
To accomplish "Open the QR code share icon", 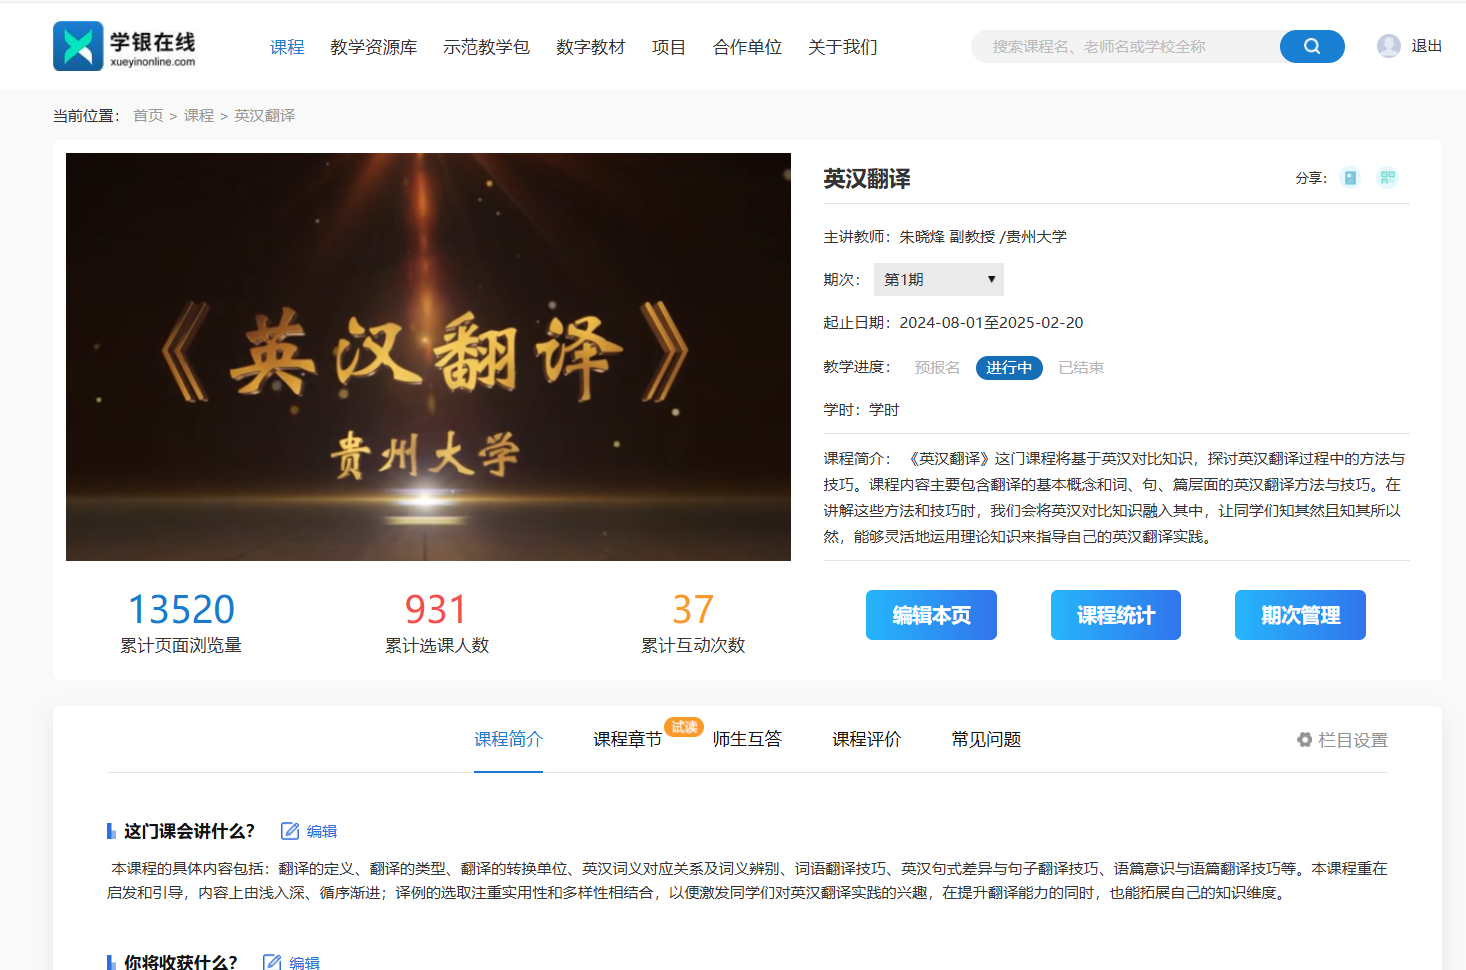I will (1387, 178).
